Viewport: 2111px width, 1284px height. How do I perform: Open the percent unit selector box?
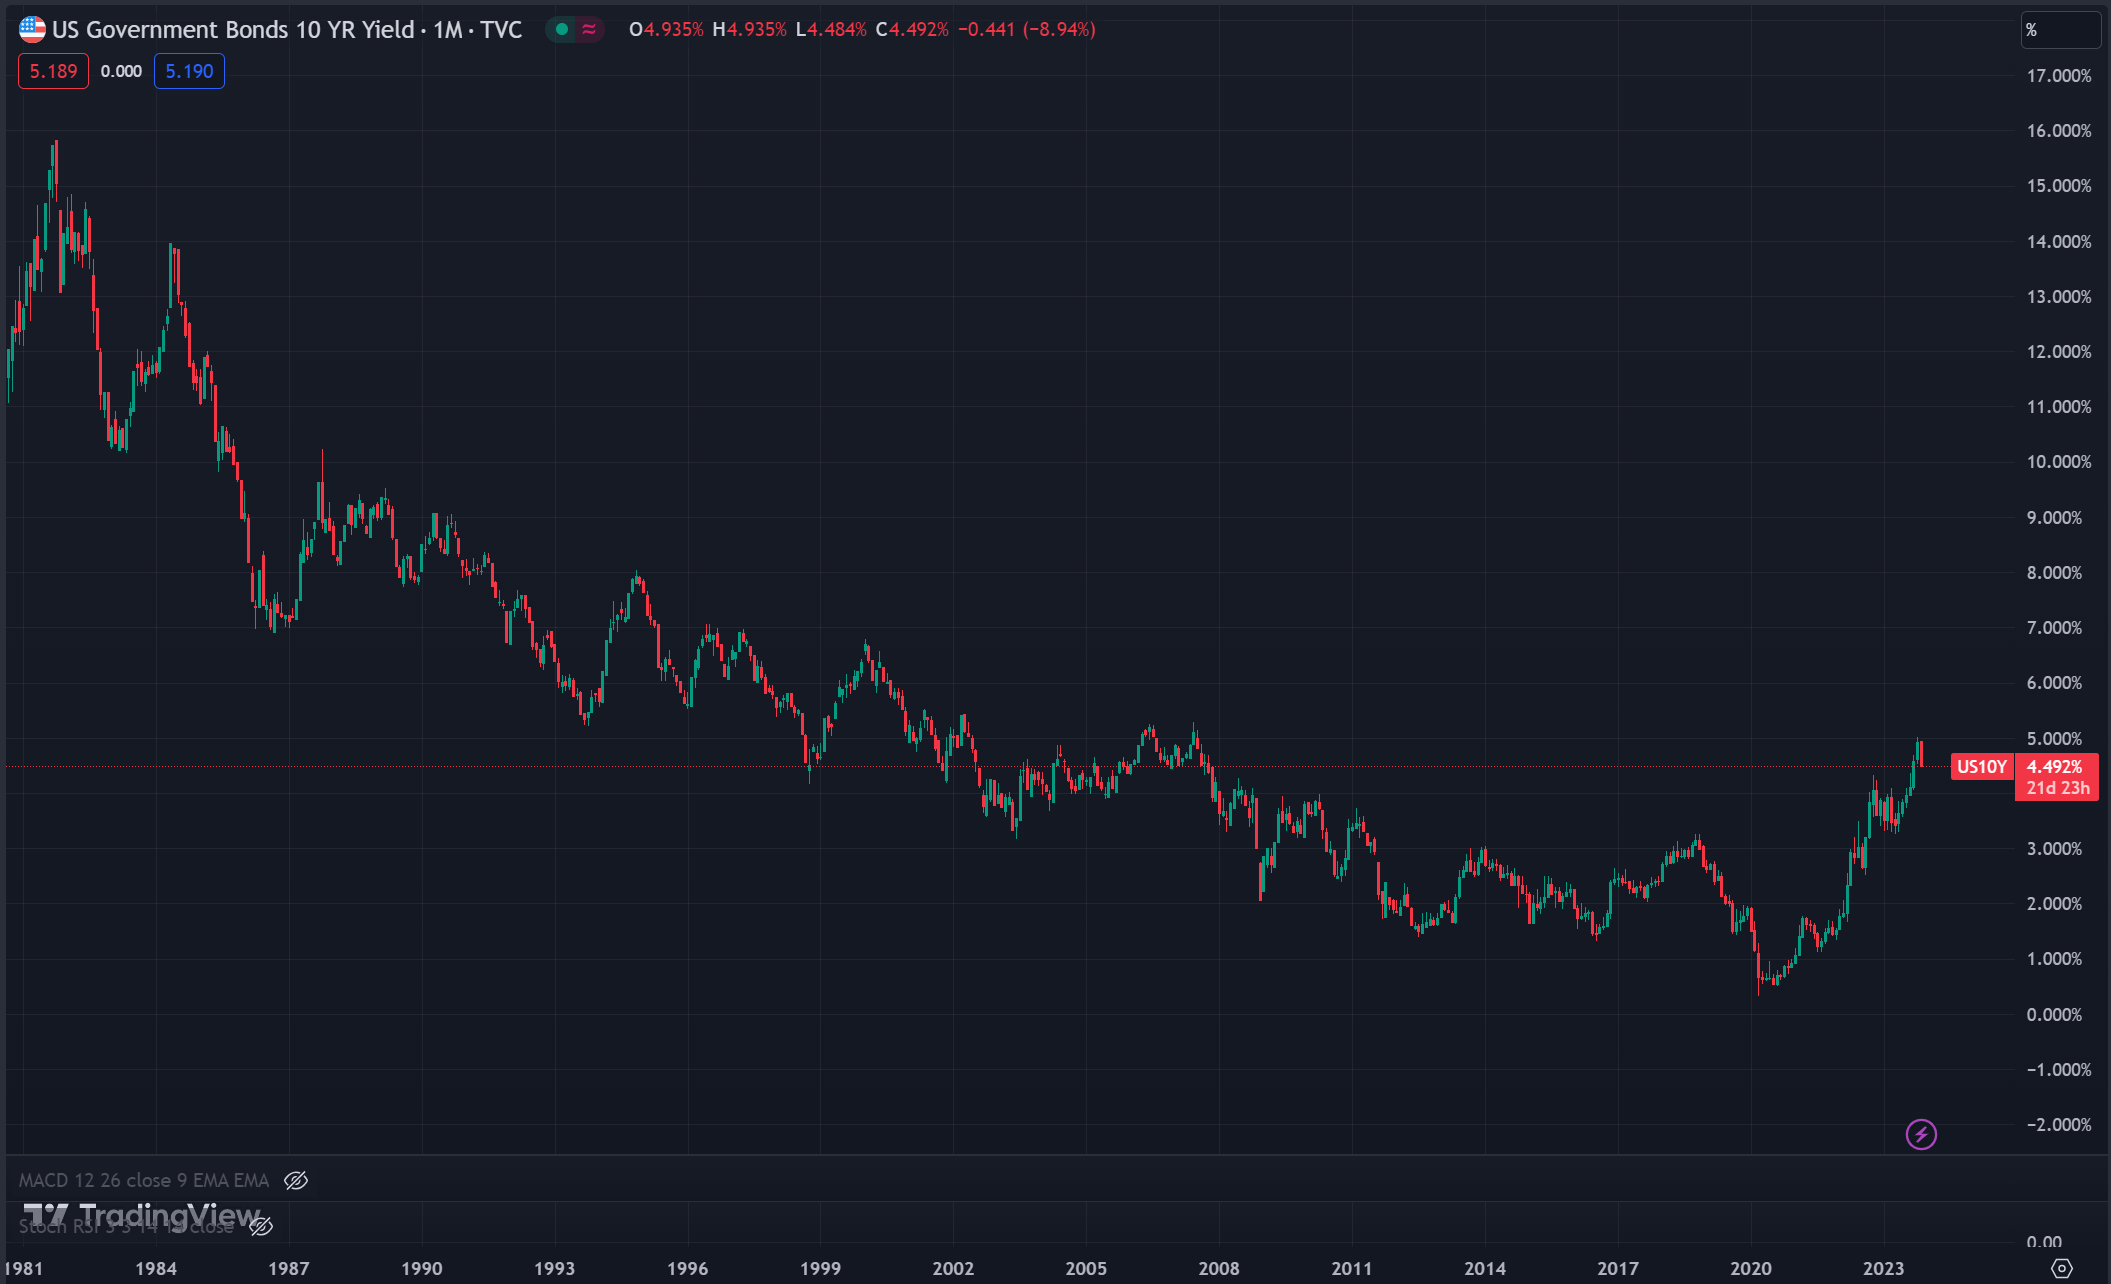[x=2060, y=30]
